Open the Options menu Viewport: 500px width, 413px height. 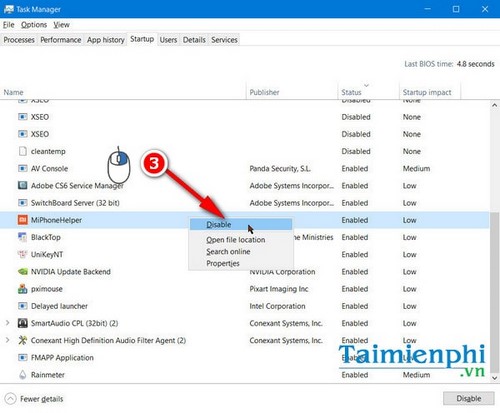[34, 25]
